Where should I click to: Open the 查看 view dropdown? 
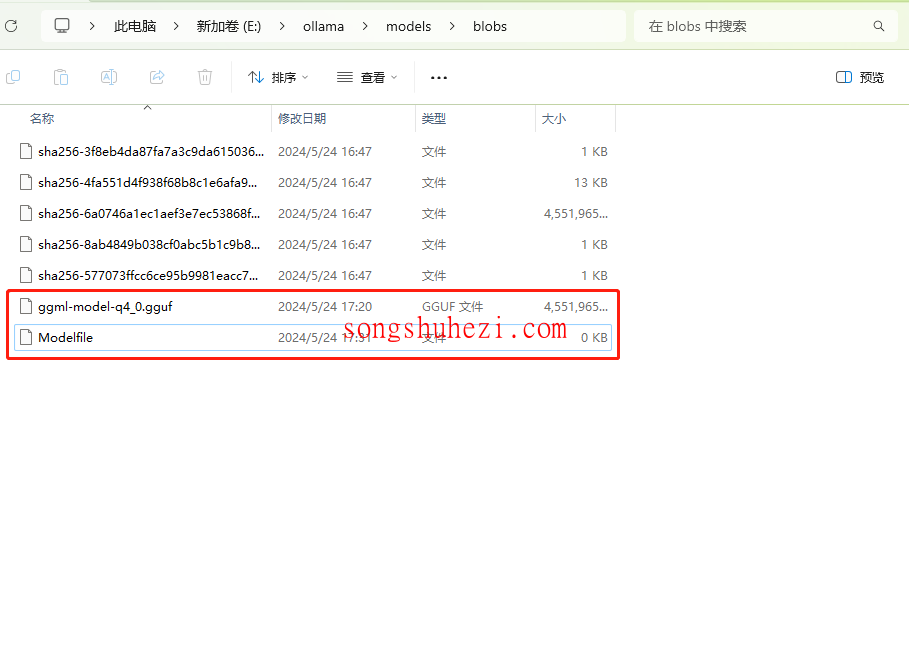[367, 77]
